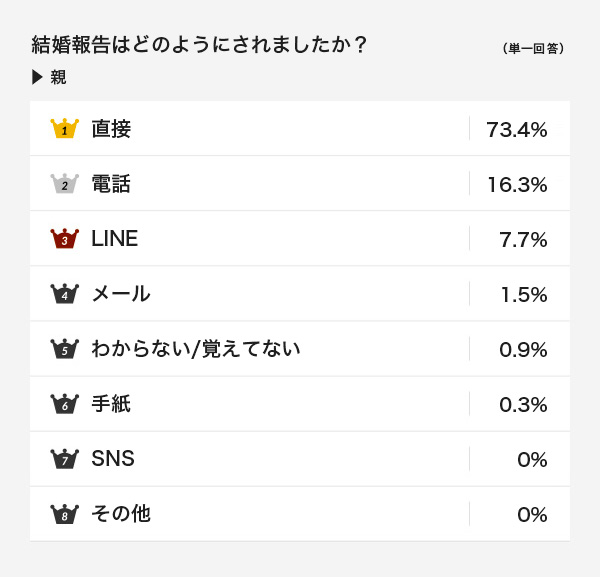Click the rank 8 crown beside その他
This screenshot has width=600, height=577.
65,513
